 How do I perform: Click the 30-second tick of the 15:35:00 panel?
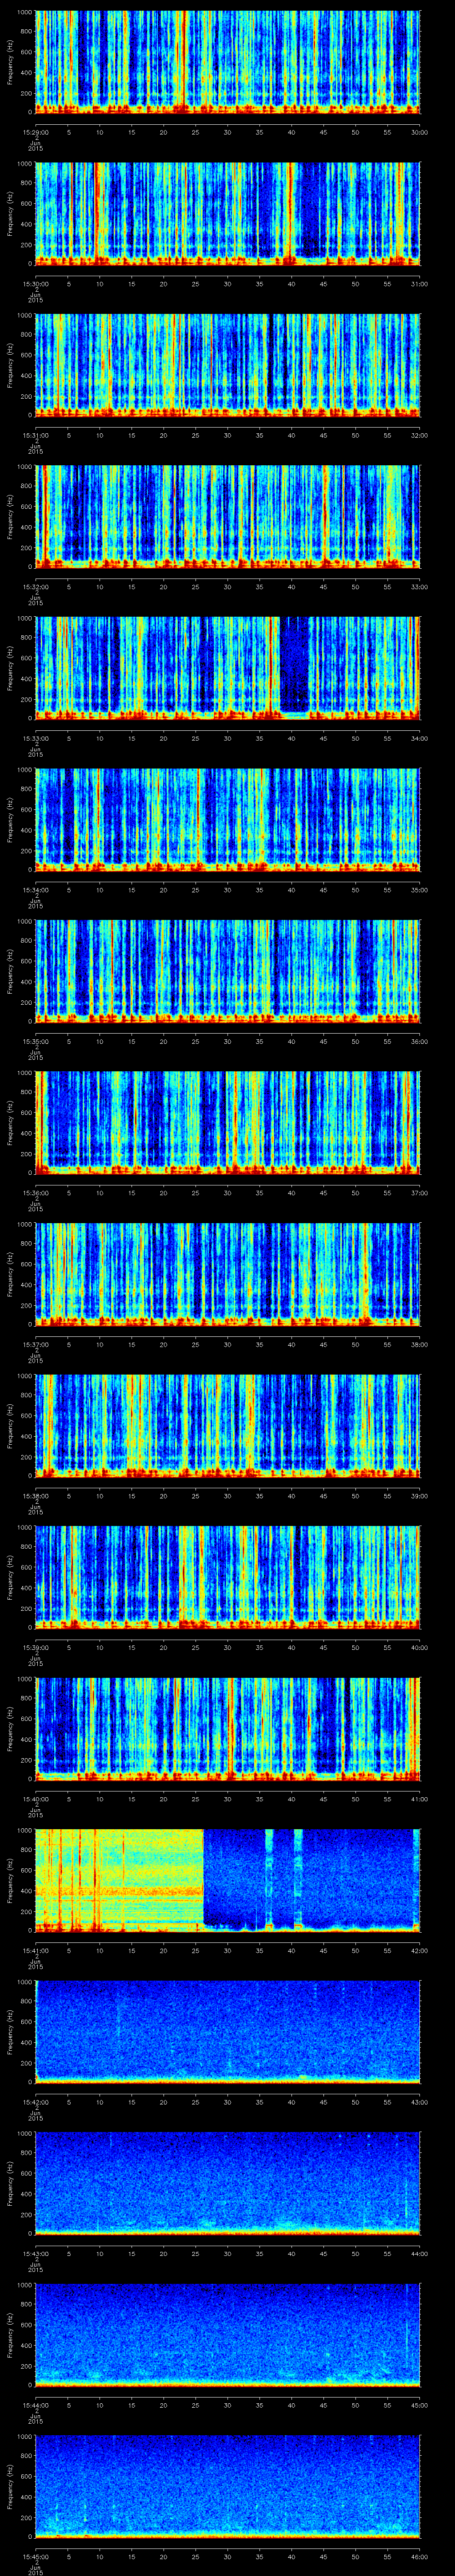click(228, 1041)
